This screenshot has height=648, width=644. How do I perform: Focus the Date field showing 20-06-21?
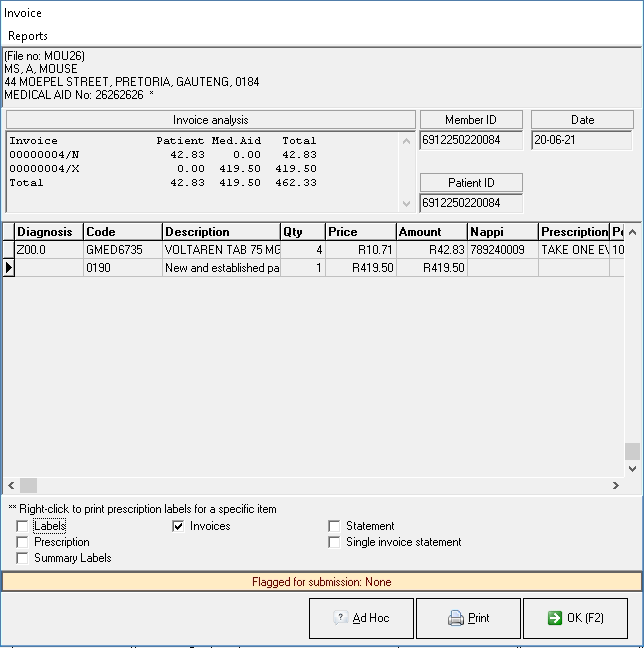coord(582,140)
